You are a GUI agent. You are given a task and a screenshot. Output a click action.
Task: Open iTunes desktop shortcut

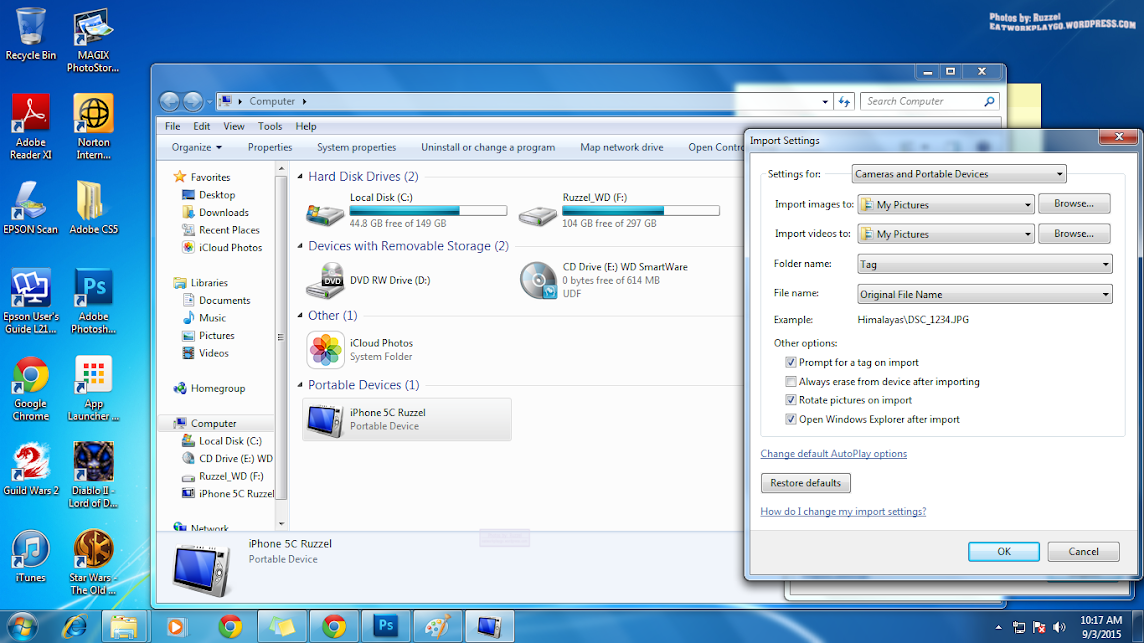pyautogui.click(x=31, y=556)
